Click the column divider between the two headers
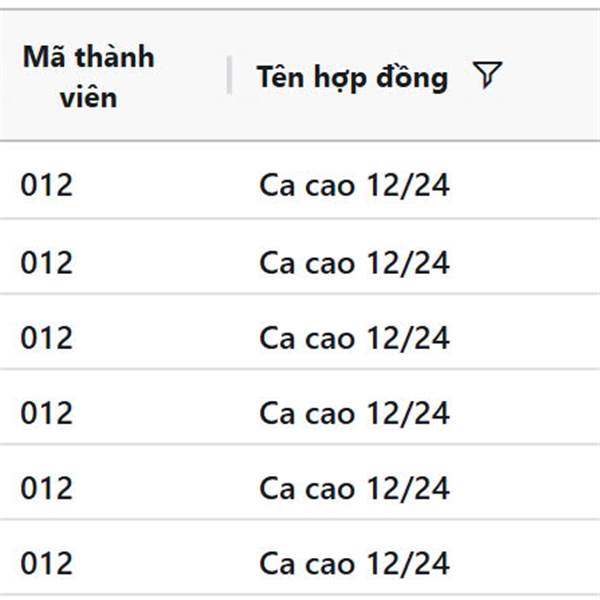The image size is (600, 600). pos(229,76)
